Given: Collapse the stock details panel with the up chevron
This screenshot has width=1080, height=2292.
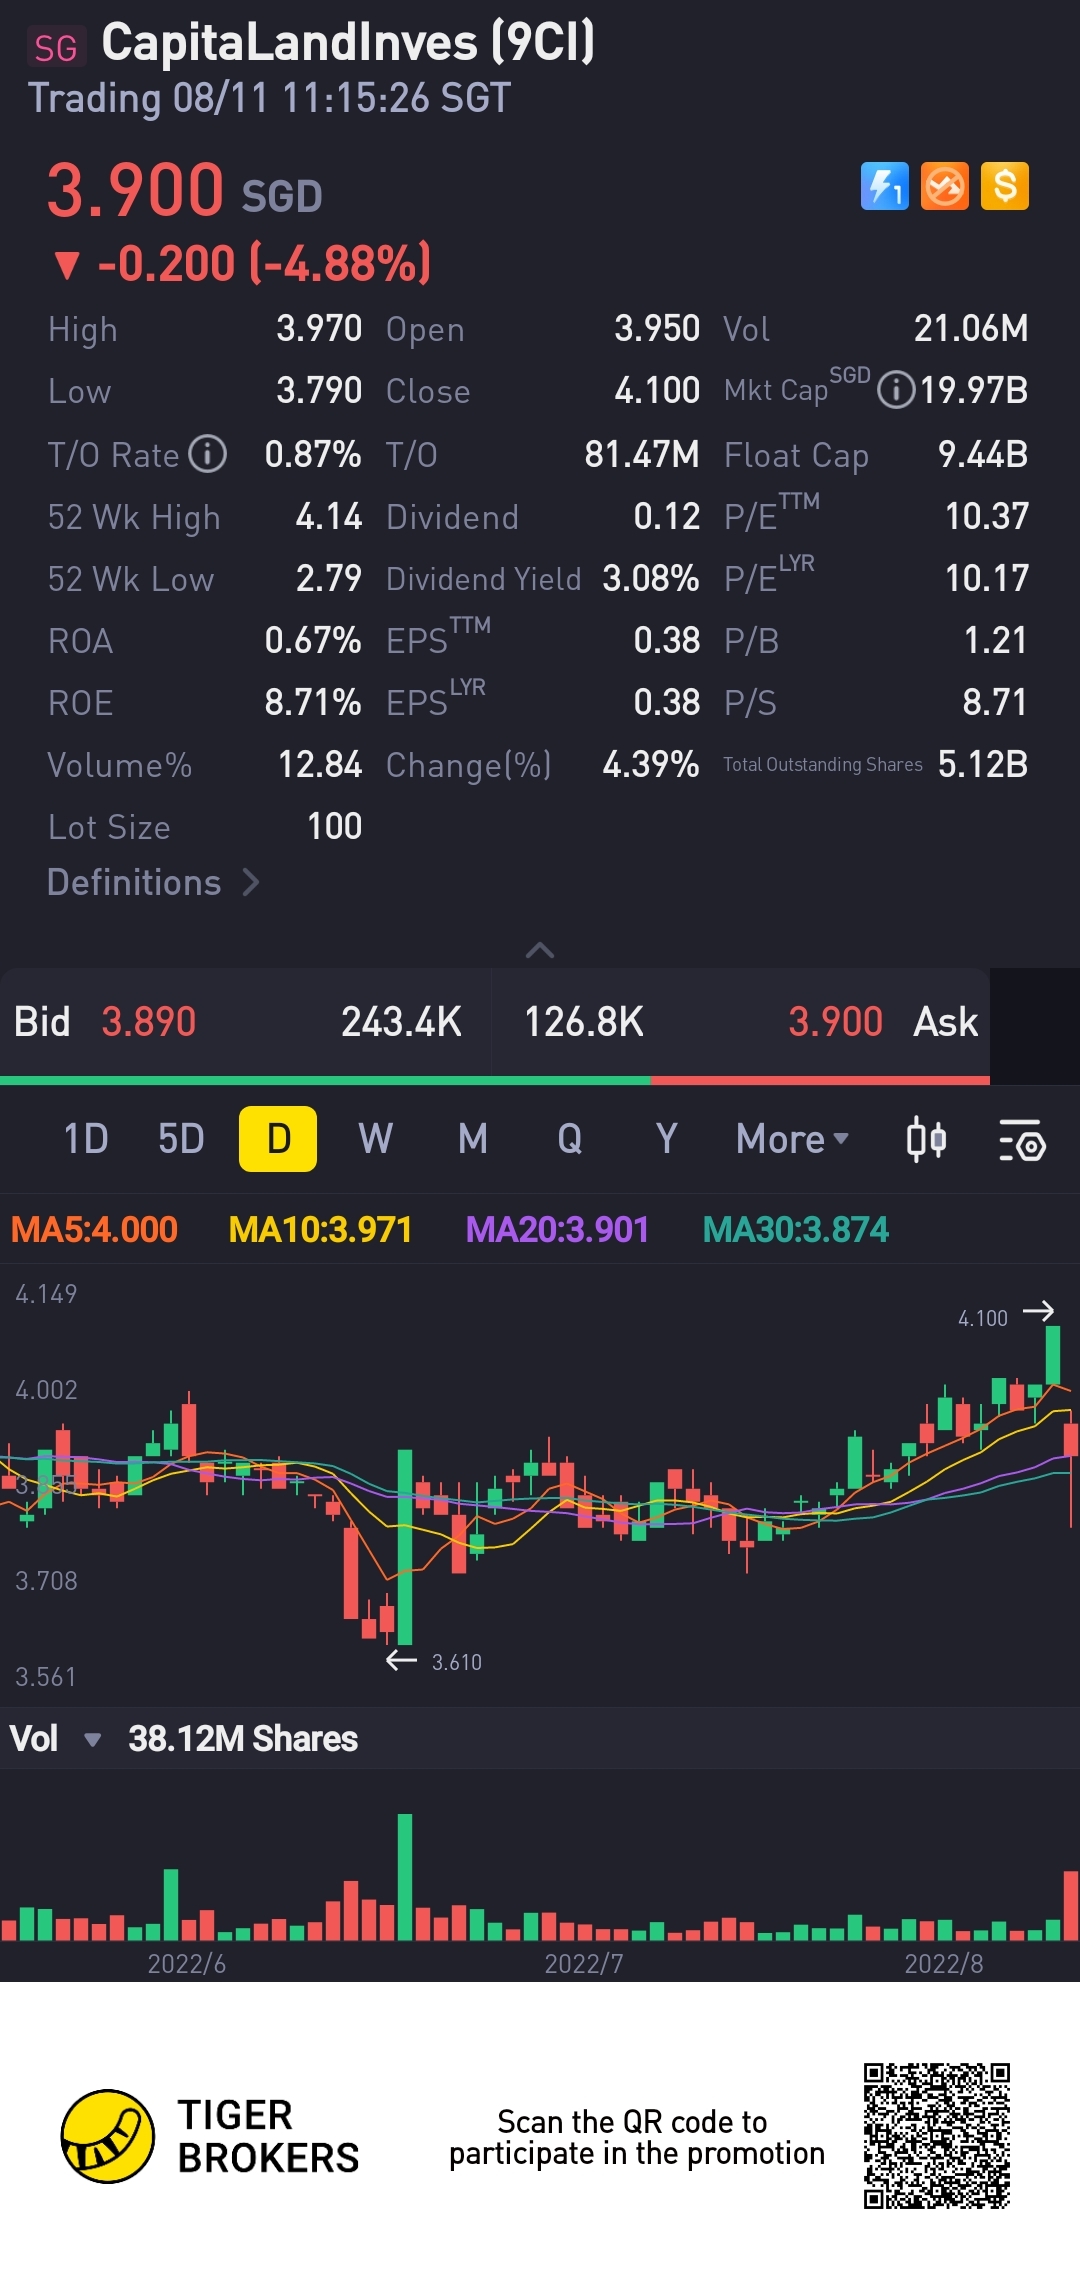Looking at the screenshot, I should (540, 950).
